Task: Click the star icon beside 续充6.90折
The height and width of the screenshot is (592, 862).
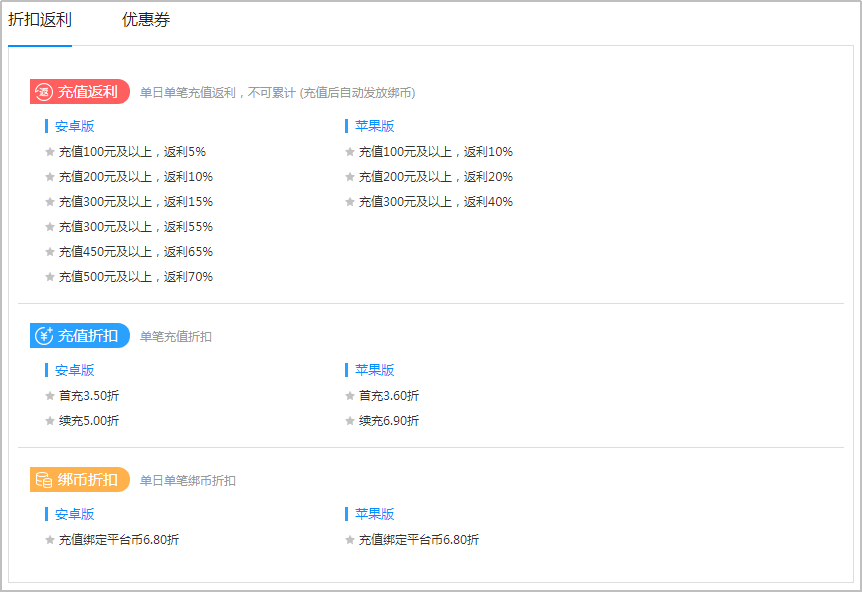Action: click(350, 421)
